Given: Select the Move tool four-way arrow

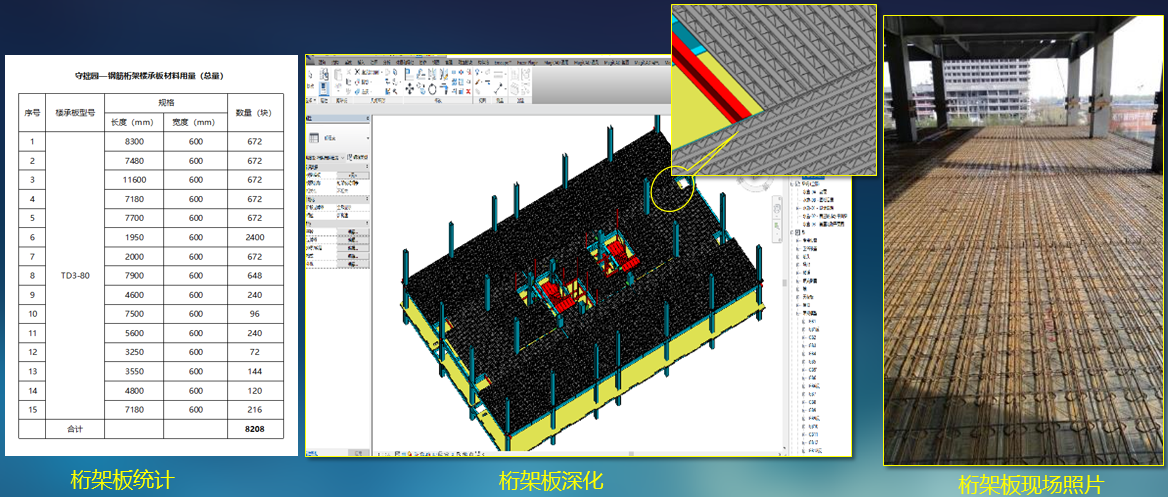Looking at the screenshot, I should (411, 88).
